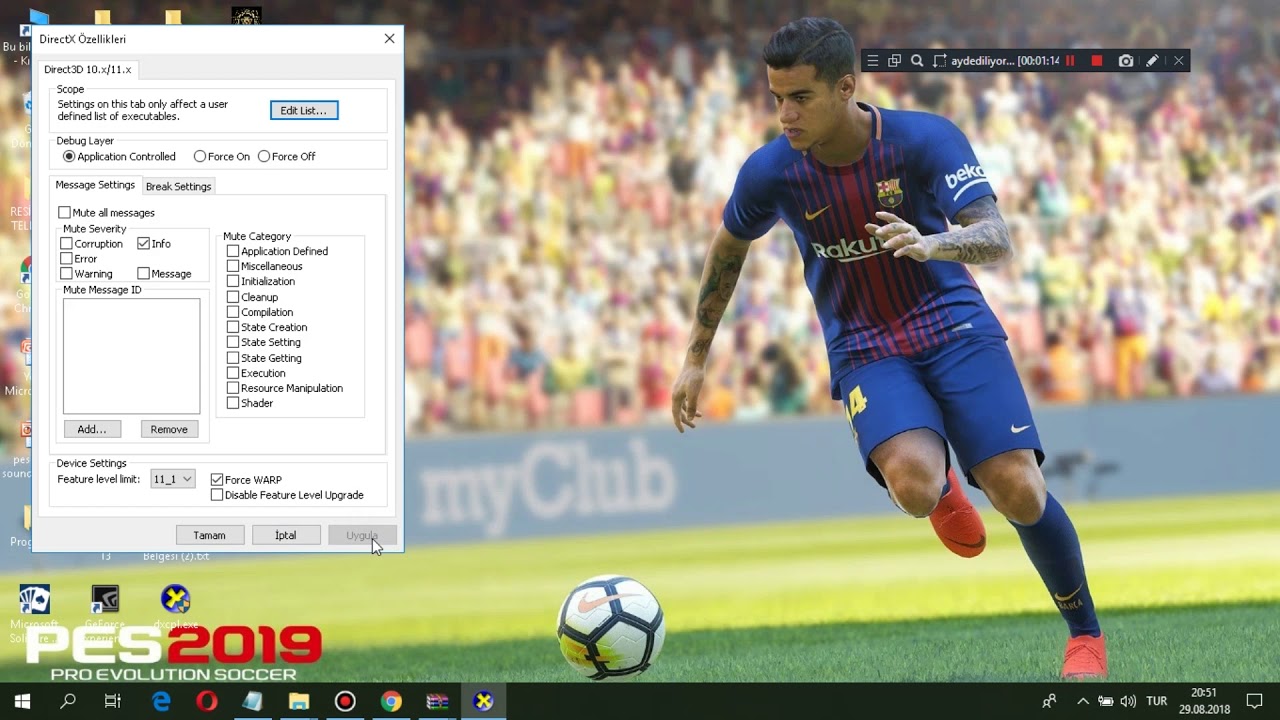This screenshot has width=1280, height=720.
Task: Check State Getting mute category
Action: (x=233, y=358)
